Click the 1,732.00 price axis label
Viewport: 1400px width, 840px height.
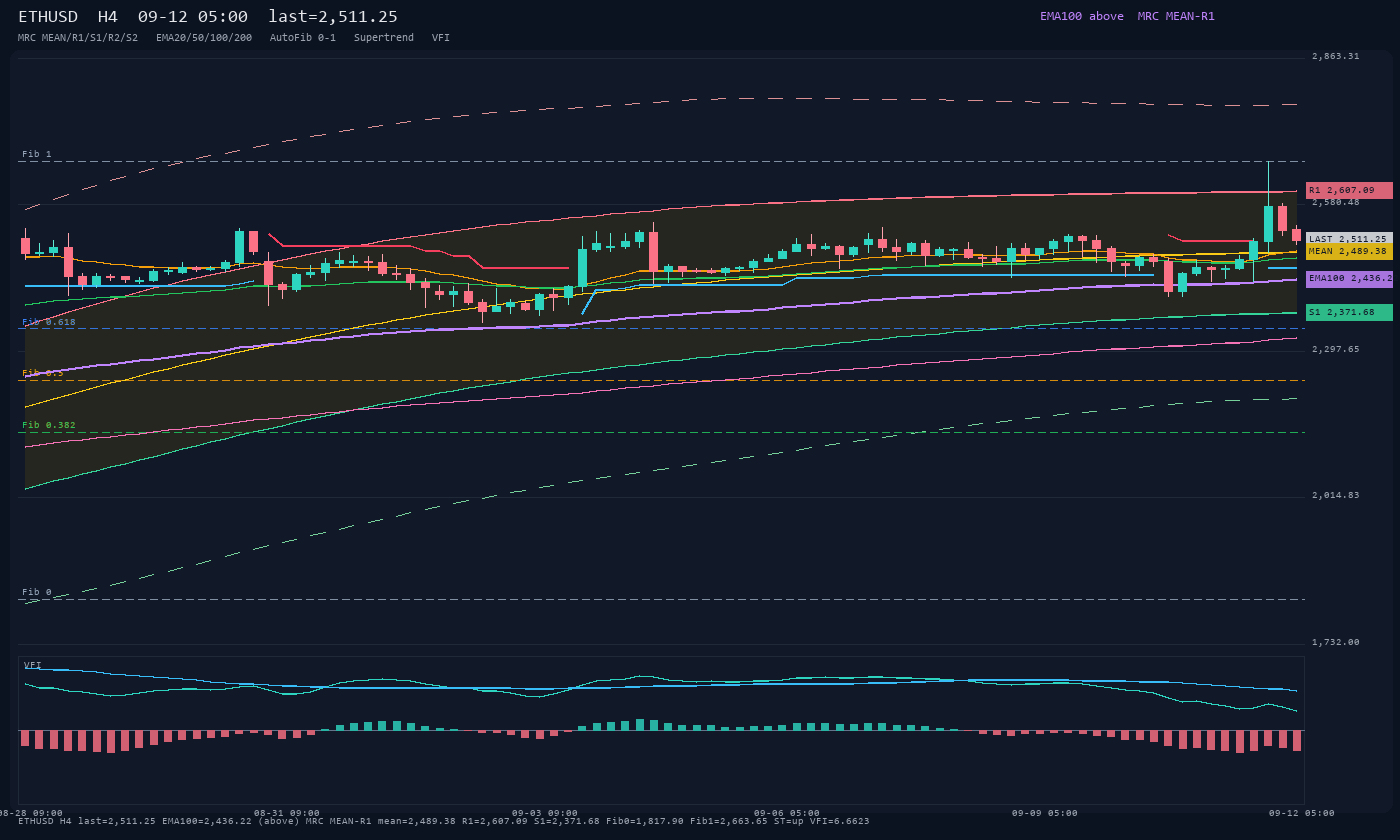click(x=1336, y=642)
